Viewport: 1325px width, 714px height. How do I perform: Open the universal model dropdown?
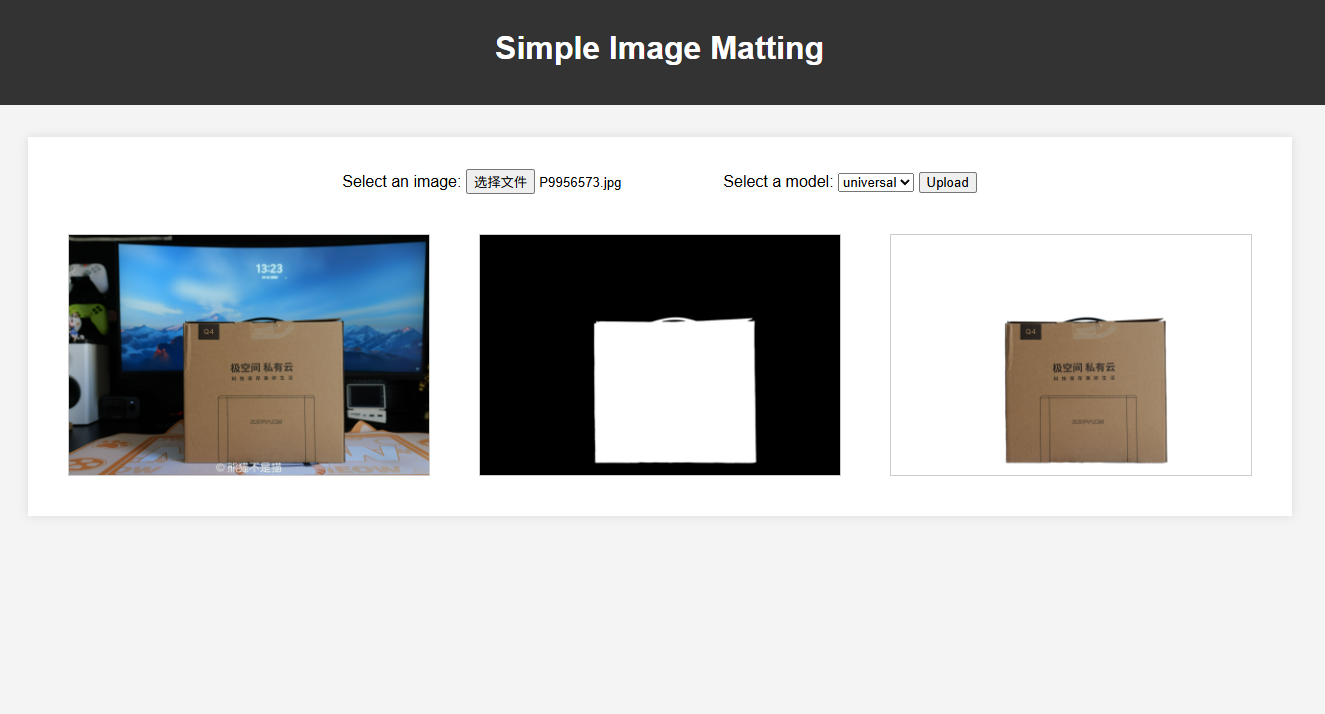[876, 182]
